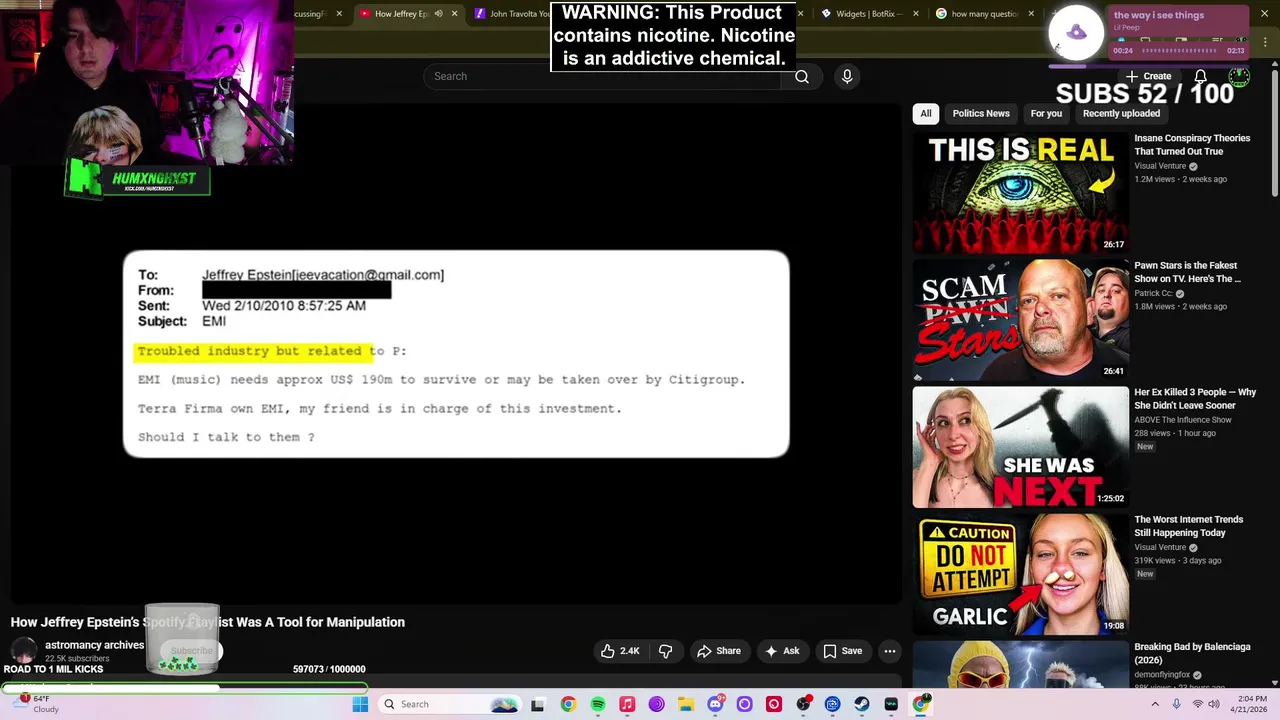This screenshot has width=1280, height=720.
Task: Mute tab via speaker icon on YouTube tab
Action: pyautogui.click(x=438, y=14)
